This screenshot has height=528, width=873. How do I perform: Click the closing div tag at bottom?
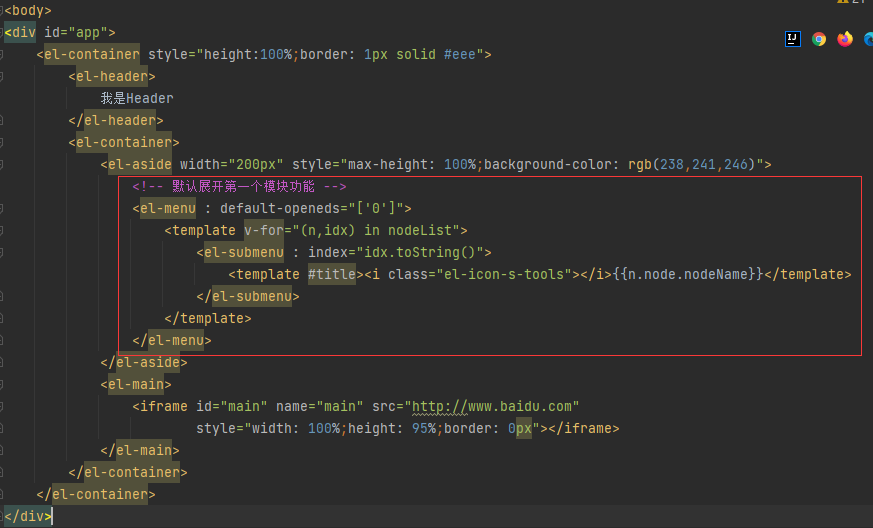(26, 516)
